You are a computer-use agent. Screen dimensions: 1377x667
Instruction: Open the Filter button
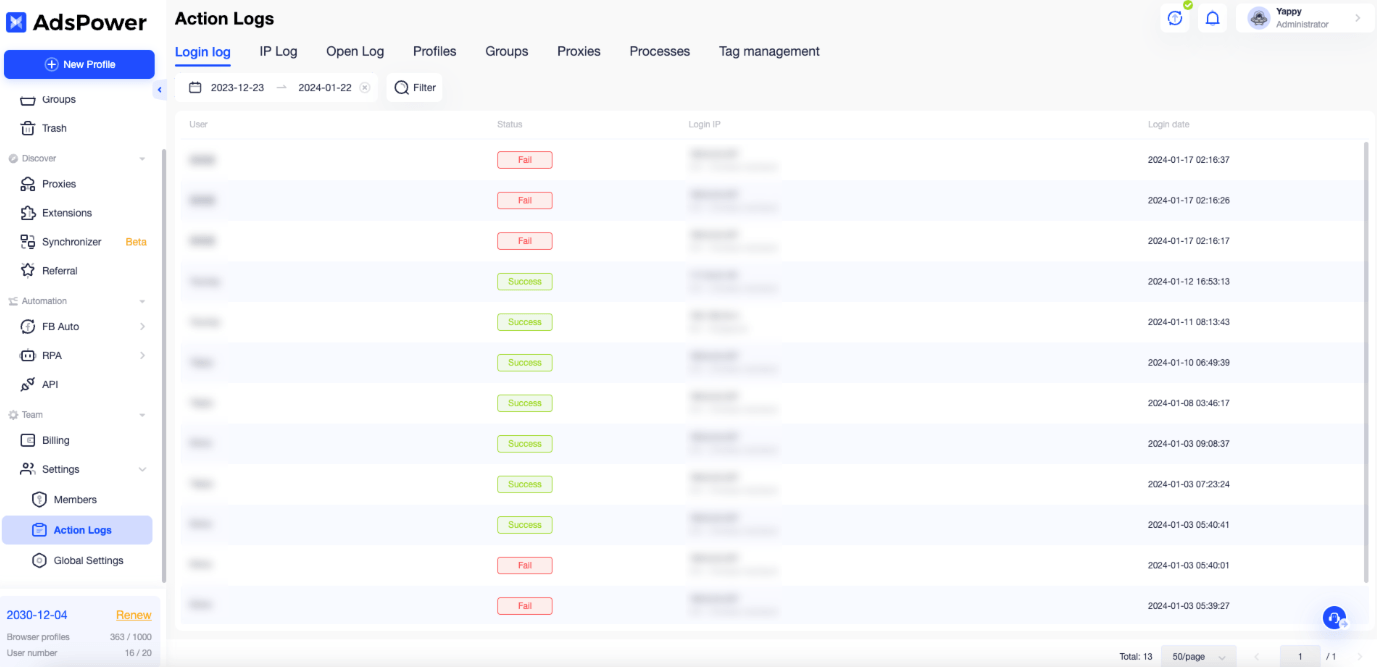point(415,87)
